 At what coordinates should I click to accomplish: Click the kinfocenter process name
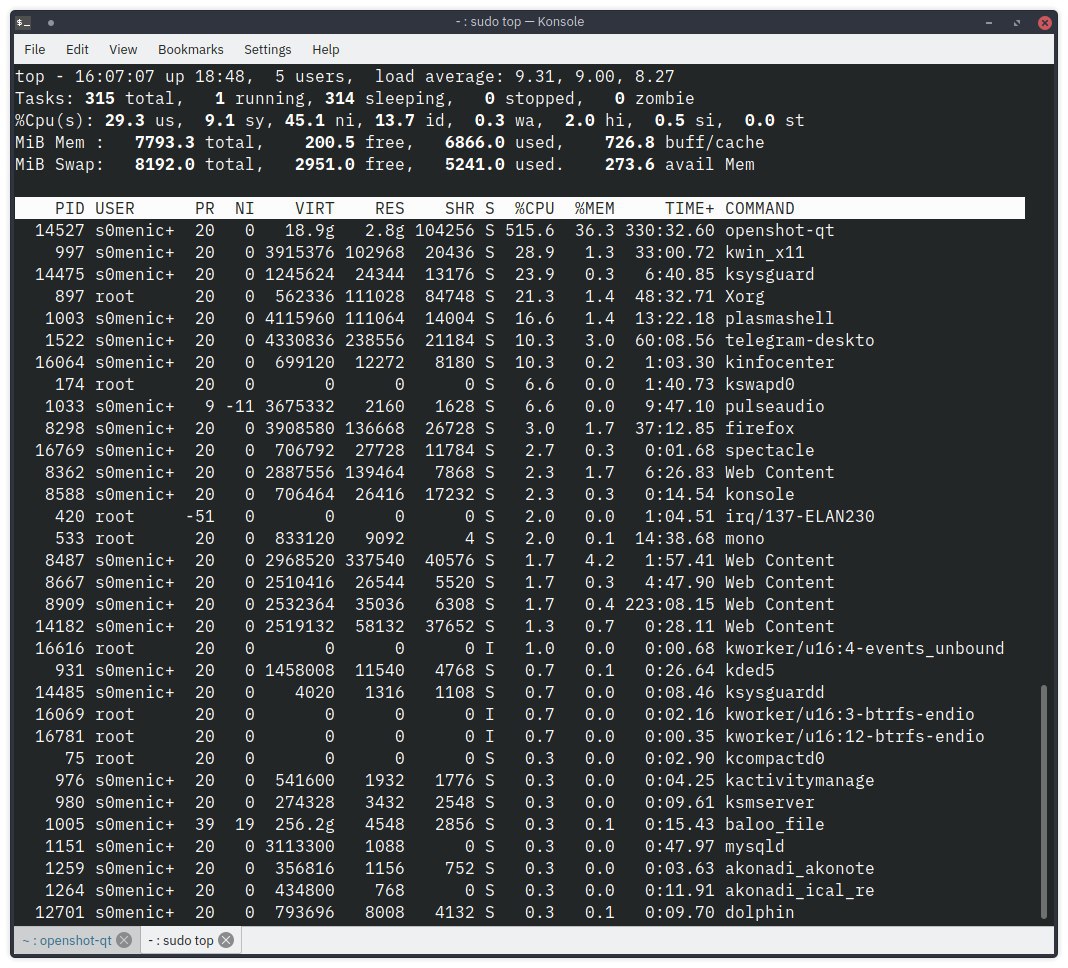pyautogui.click(x=779, y=362)
